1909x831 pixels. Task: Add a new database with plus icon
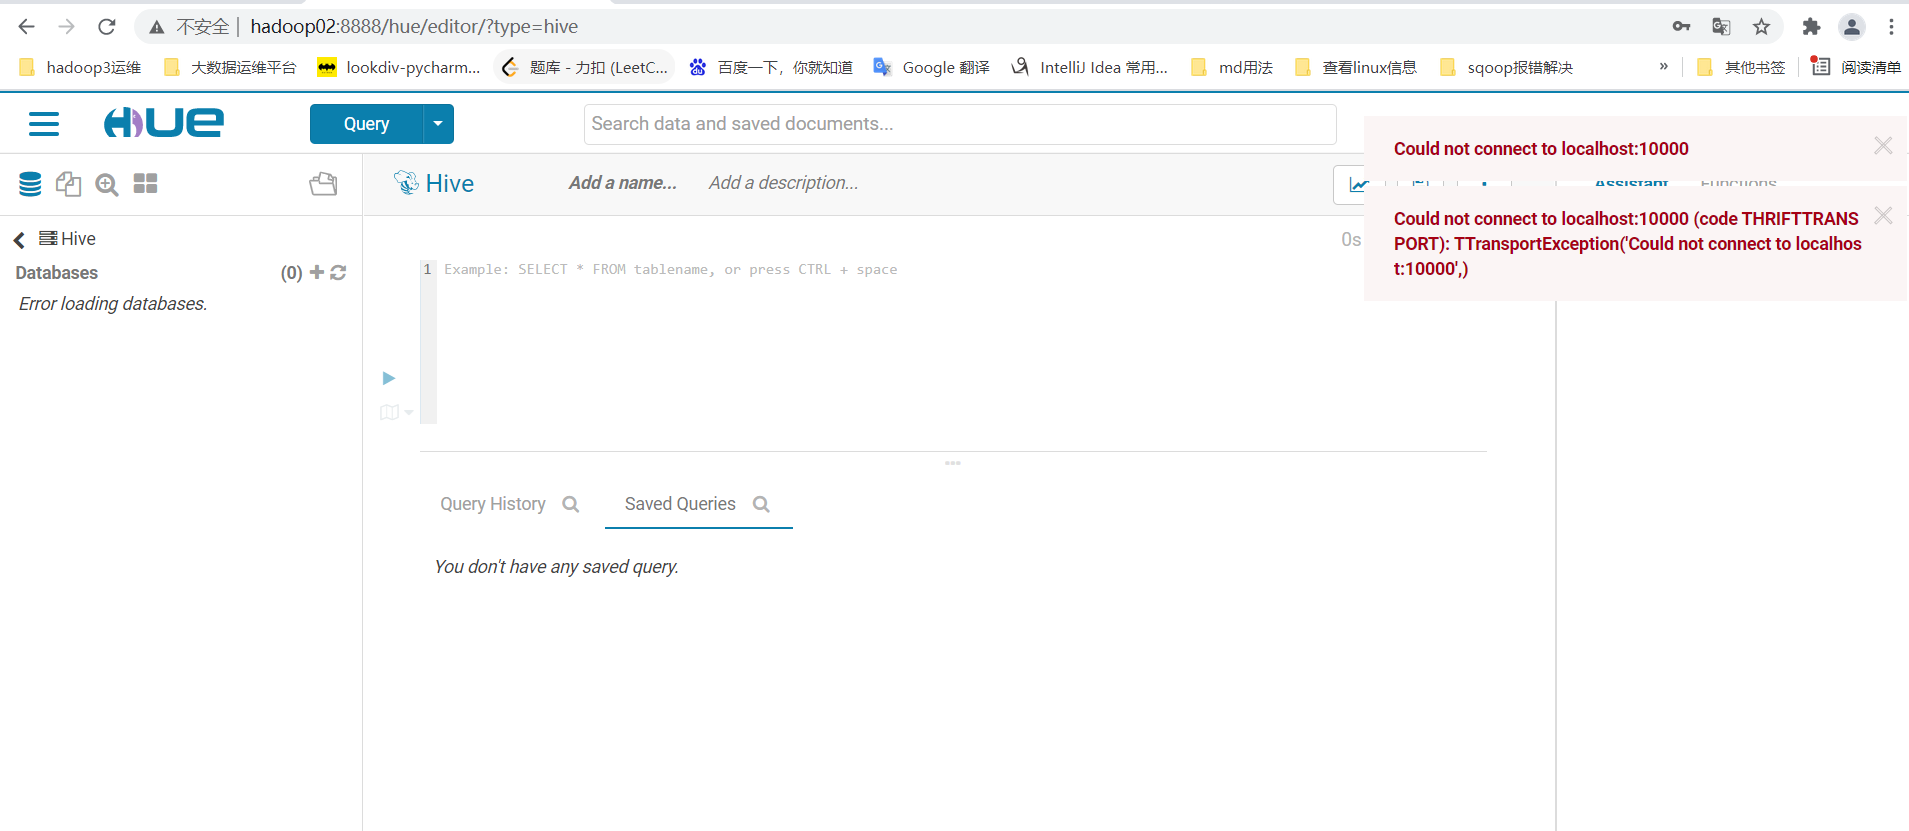click(x=317, y=272)
